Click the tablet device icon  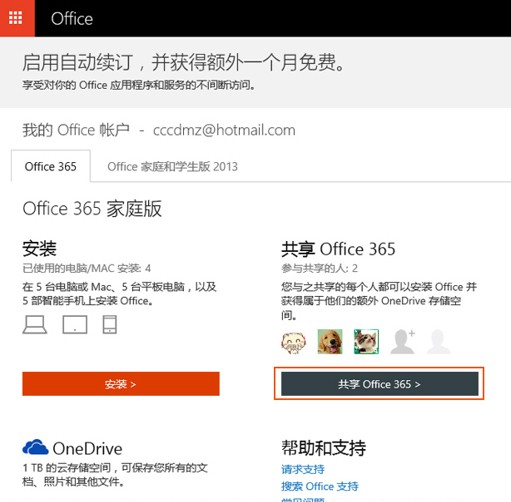pyautogui.click(x=75, y=325)
